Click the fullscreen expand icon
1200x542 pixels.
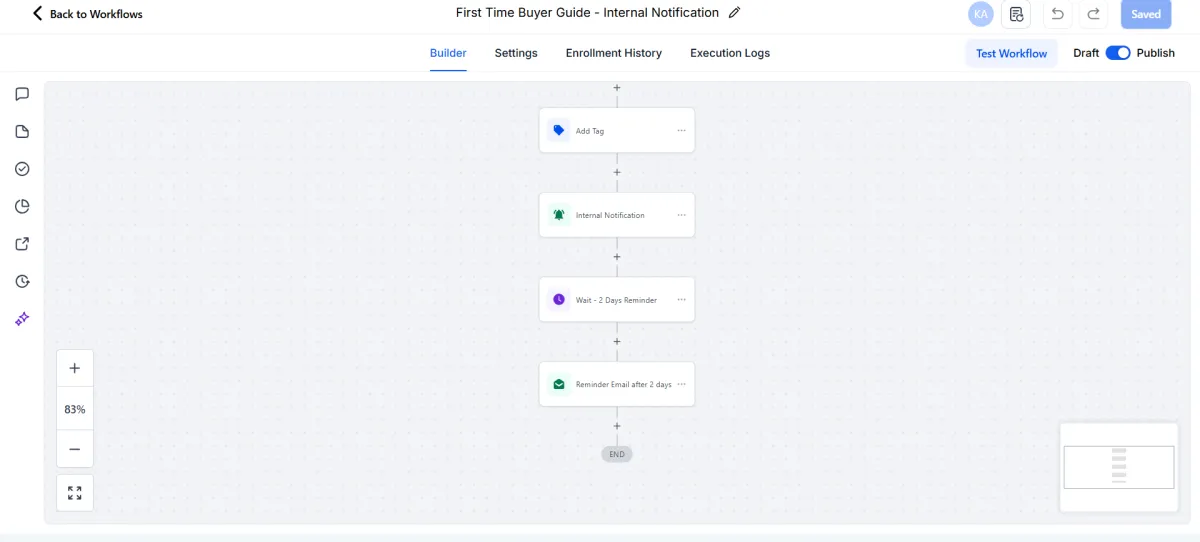75,493
